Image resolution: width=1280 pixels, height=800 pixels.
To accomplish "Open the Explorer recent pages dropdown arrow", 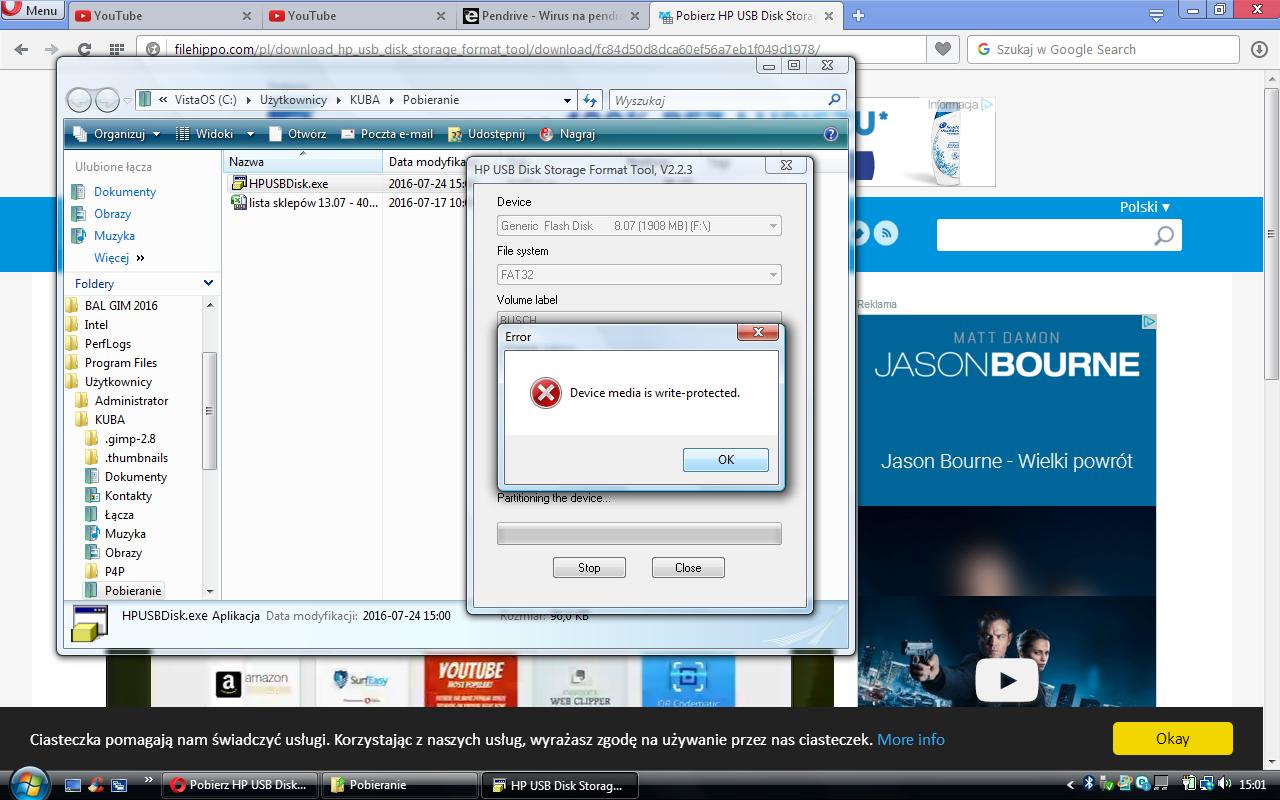I will tap(128, 100).
